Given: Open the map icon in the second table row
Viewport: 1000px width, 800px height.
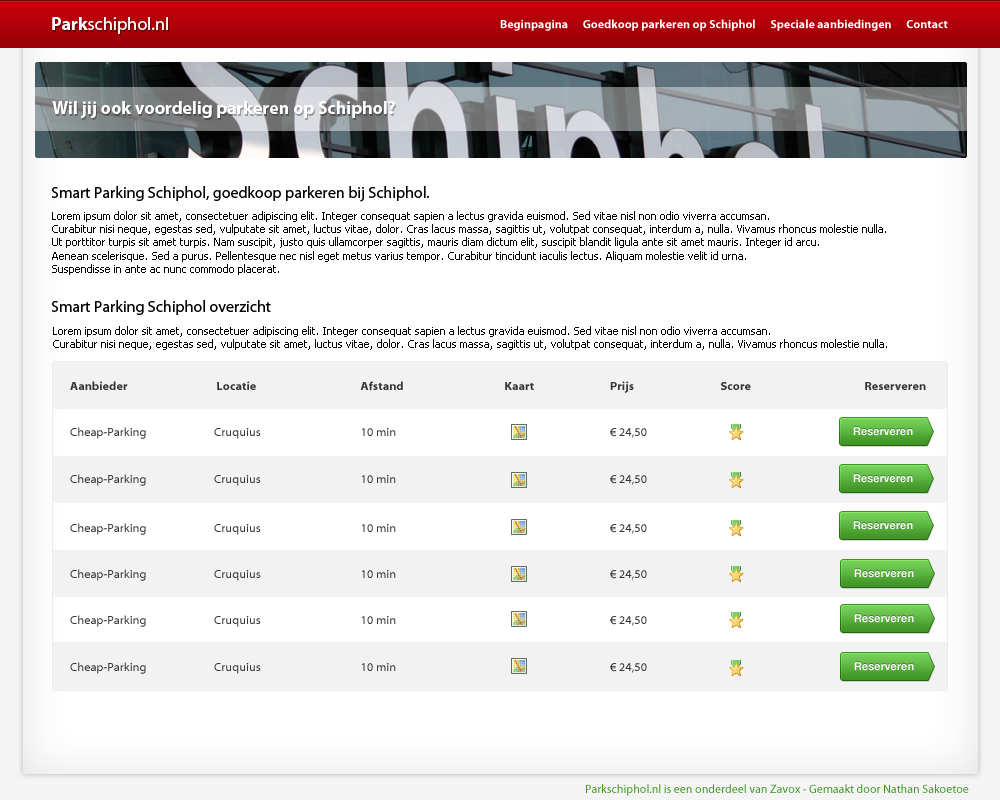Looking at the screenshot, I should tap(519, 480).
